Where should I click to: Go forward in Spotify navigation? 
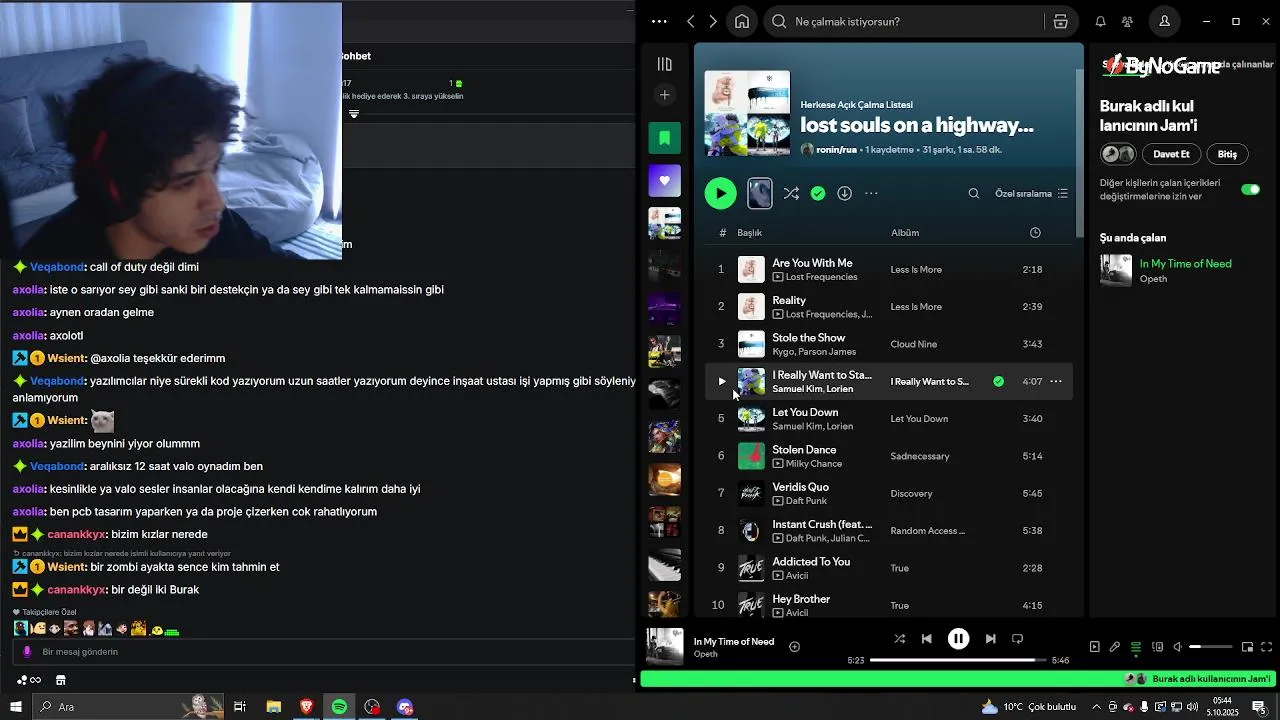(713, 21)
